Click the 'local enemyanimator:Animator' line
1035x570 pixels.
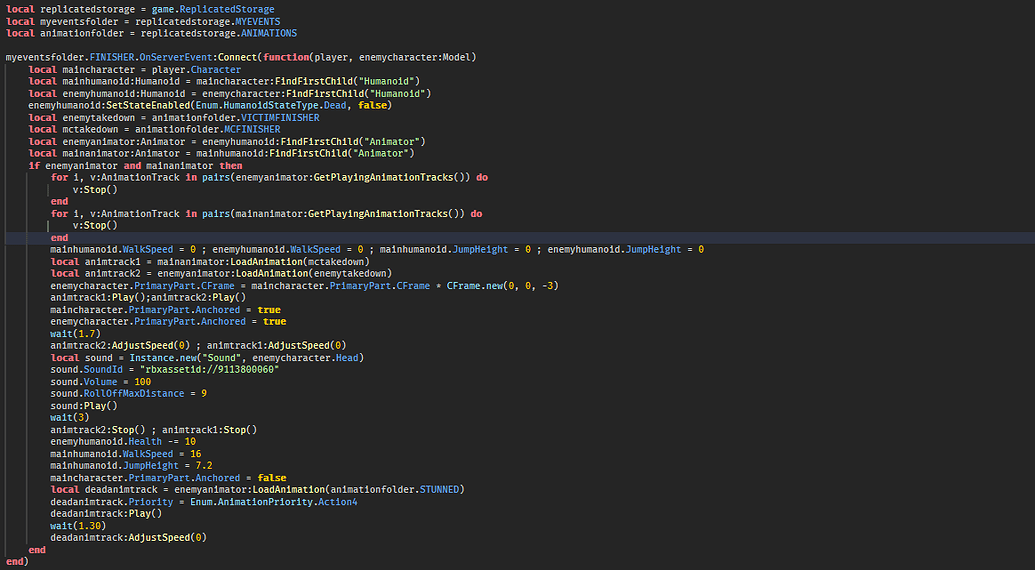point(226,142)
